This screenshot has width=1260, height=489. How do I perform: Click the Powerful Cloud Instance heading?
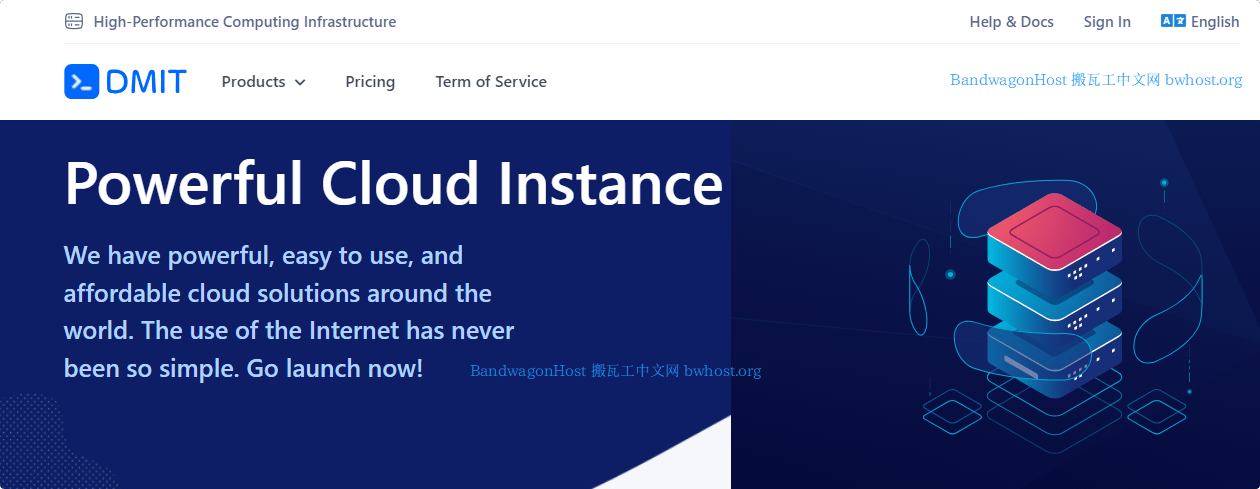click(393, 184)
